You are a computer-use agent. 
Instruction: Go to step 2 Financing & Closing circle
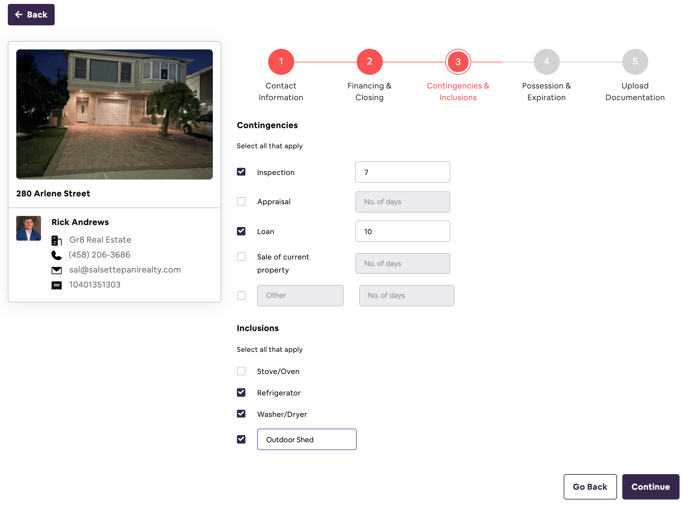[369, 61]
